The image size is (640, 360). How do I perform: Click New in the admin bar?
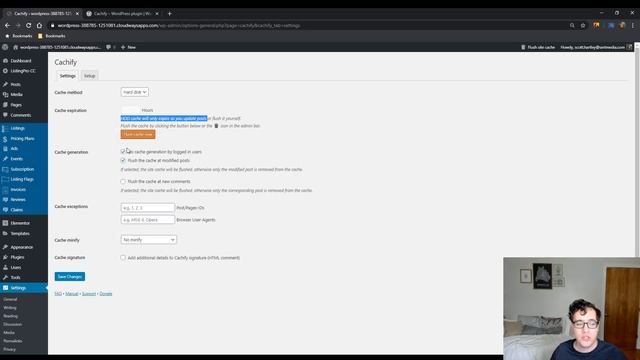click(128, 47)
